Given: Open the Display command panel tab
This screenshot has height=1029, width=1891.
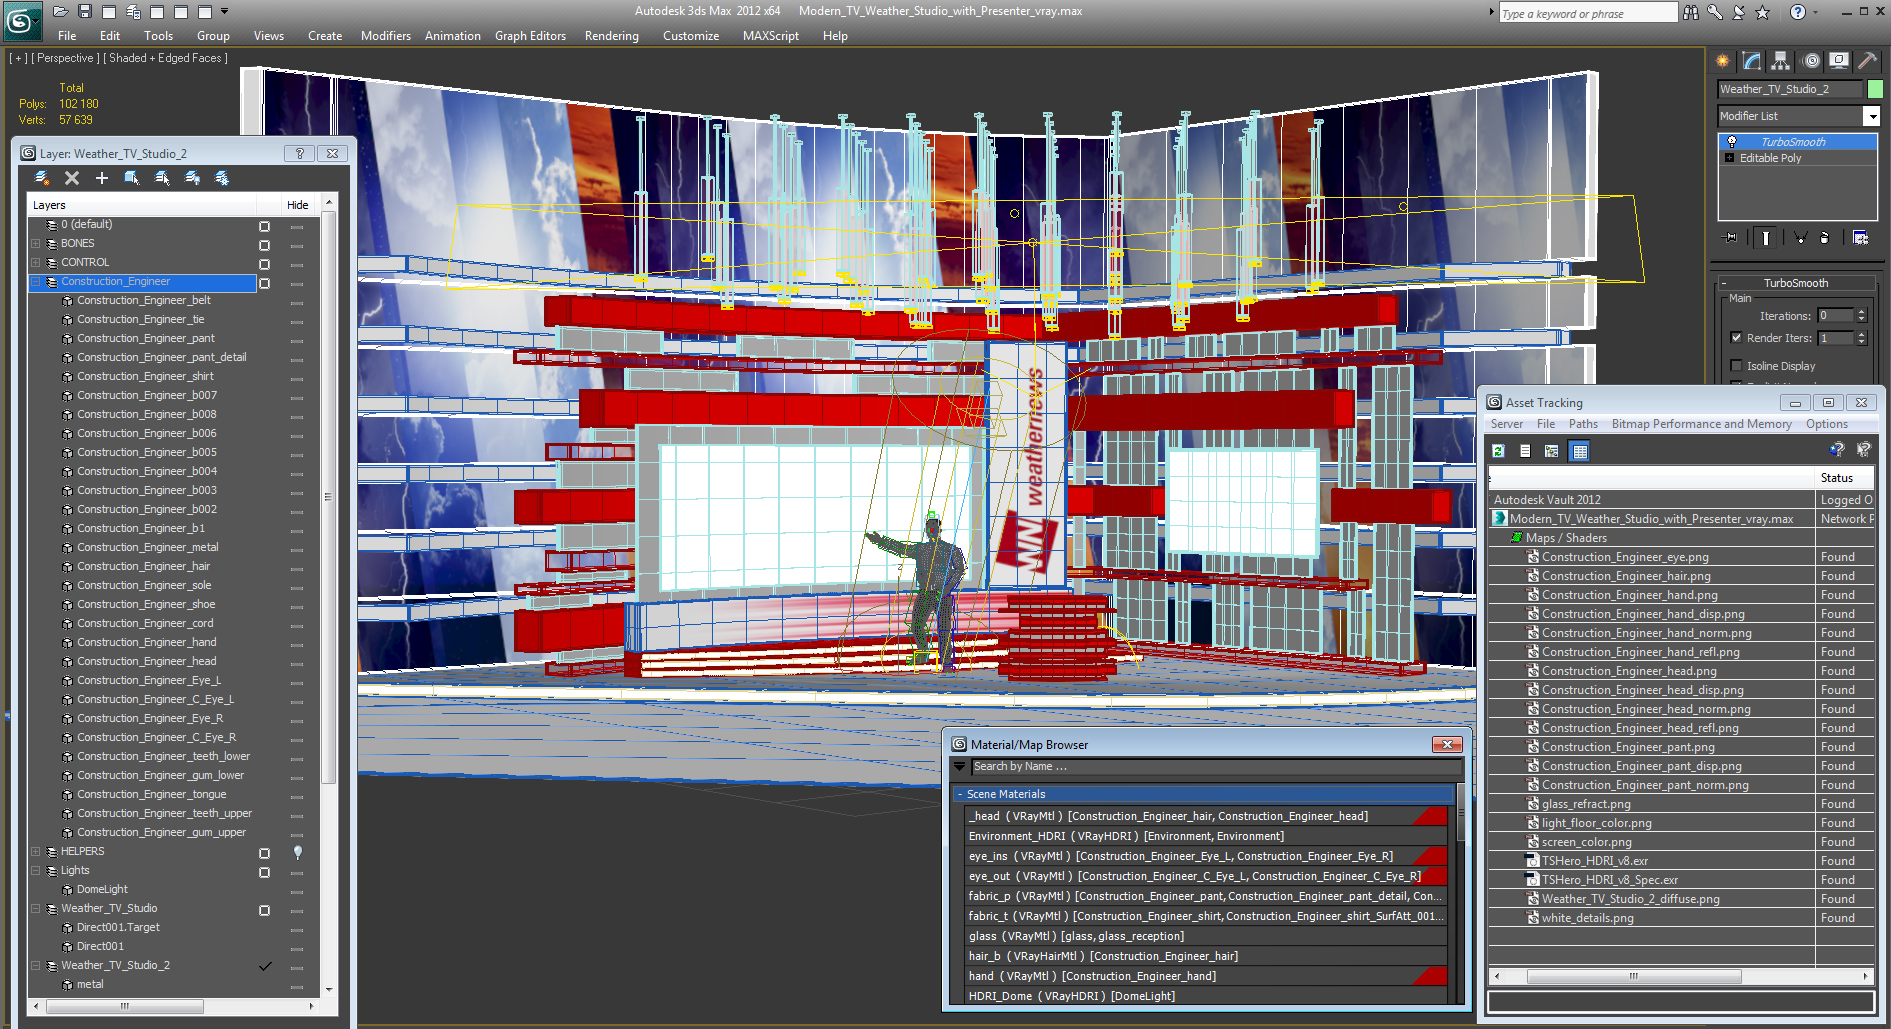Looking at the screenshot, I should (1839, 61).
